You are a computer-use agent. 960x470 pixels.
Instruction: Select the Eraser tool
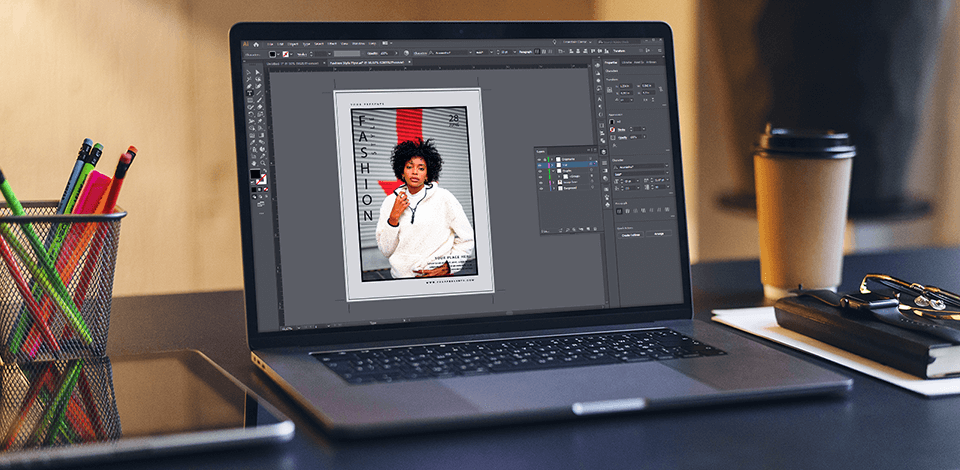258,107
